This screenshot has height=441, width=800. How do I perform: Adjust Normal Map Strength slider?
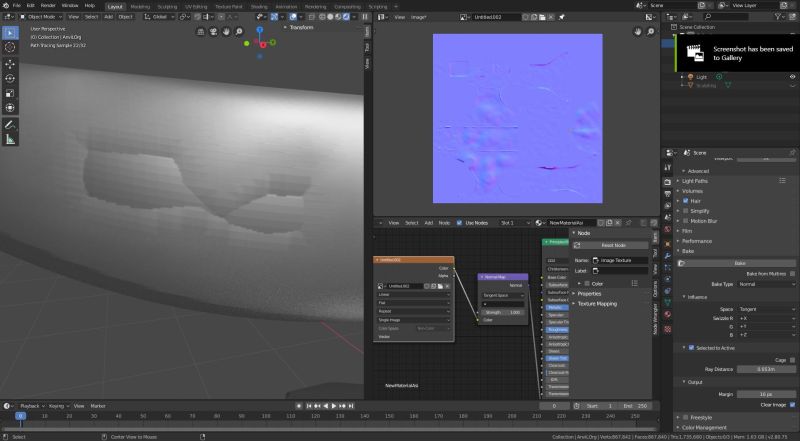coord(503,312)
